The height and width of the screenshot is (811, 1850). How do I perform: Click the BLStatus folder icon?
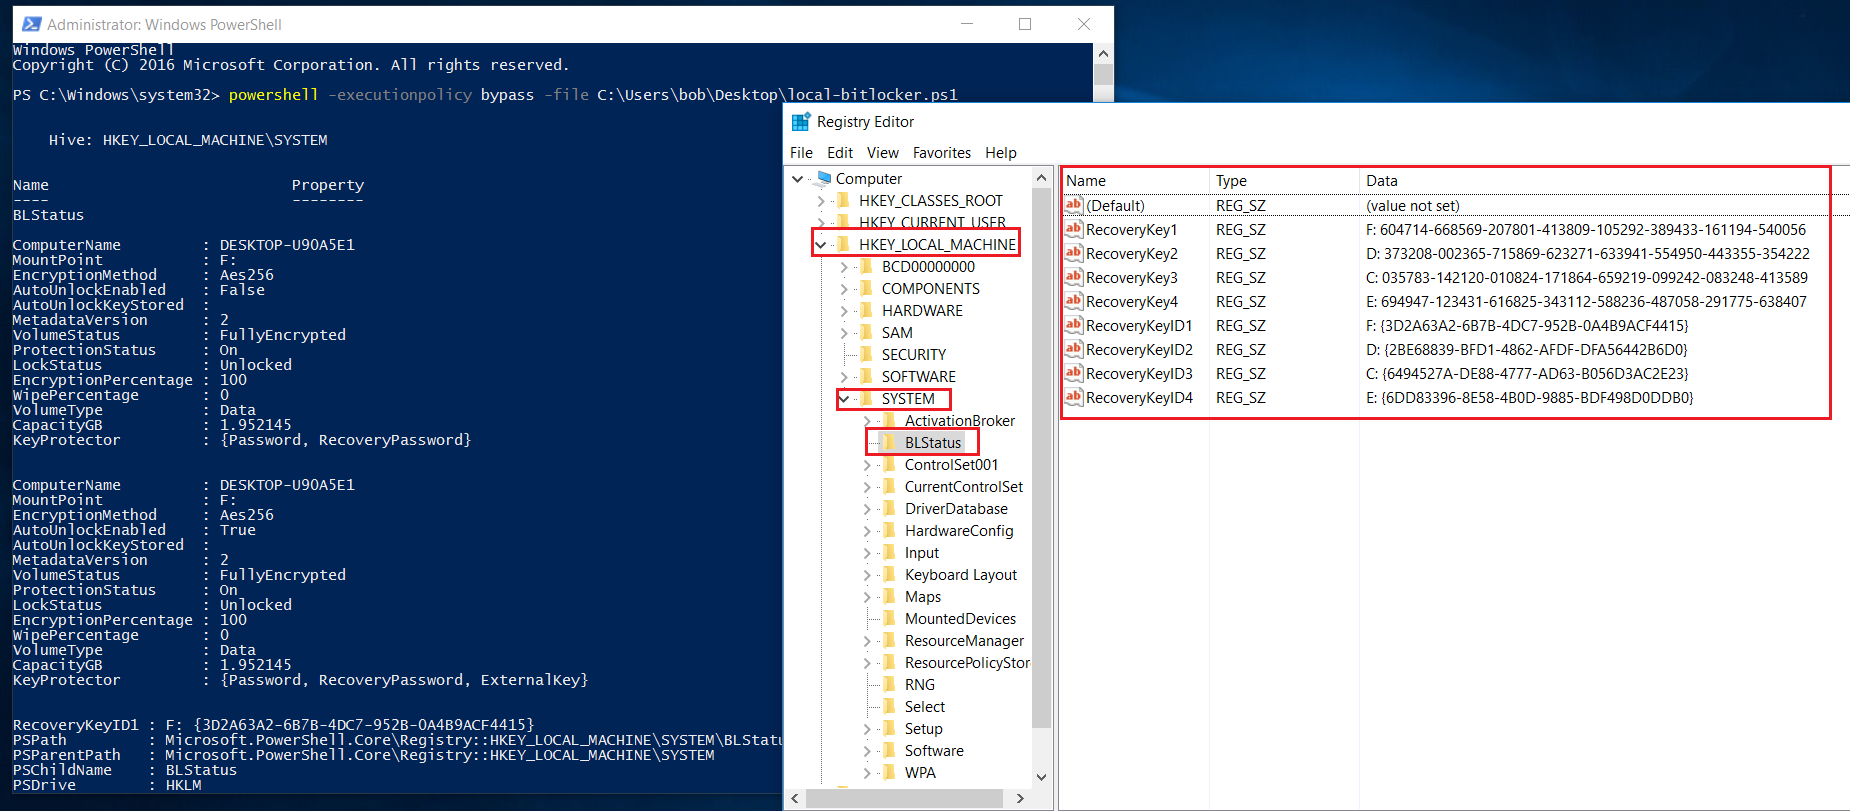(x=890, y=442)
